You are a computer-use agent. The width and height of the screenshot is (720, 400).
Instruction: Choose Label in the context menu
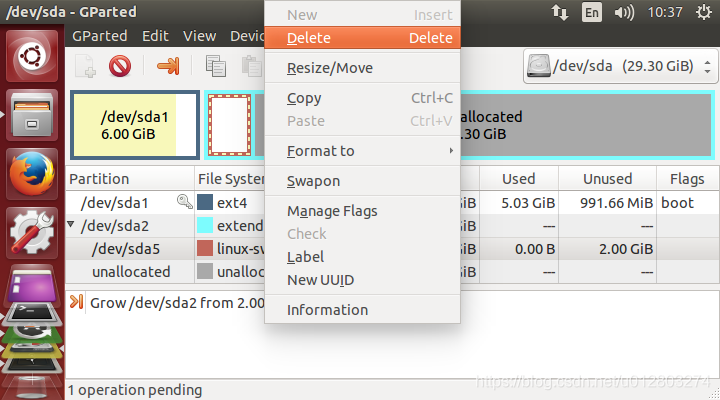pos(362,257)
